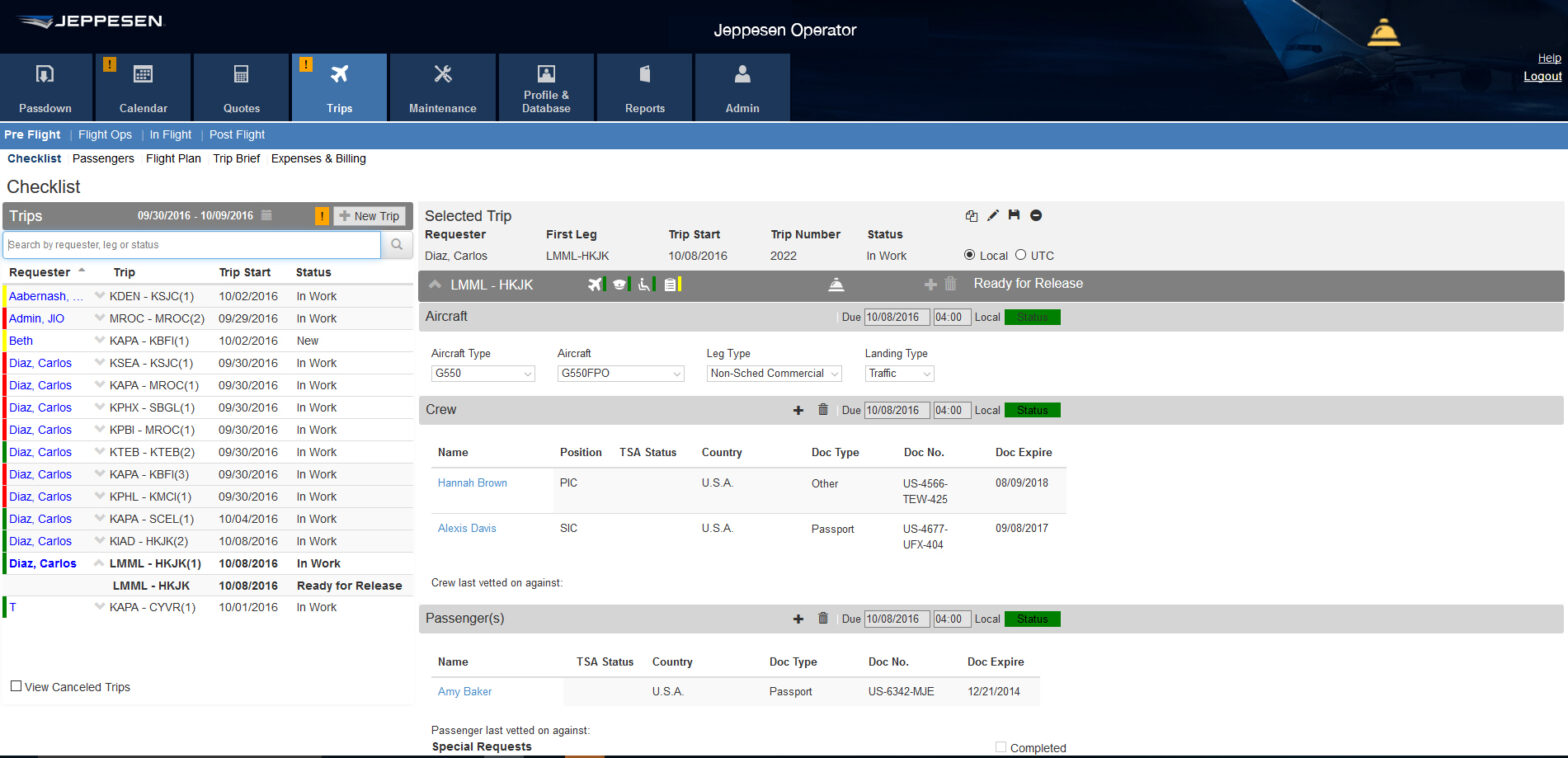Click the passenger seat icon on the leg bar
1568x758 pixels.
pyautogui.click(x=645, y=284)
